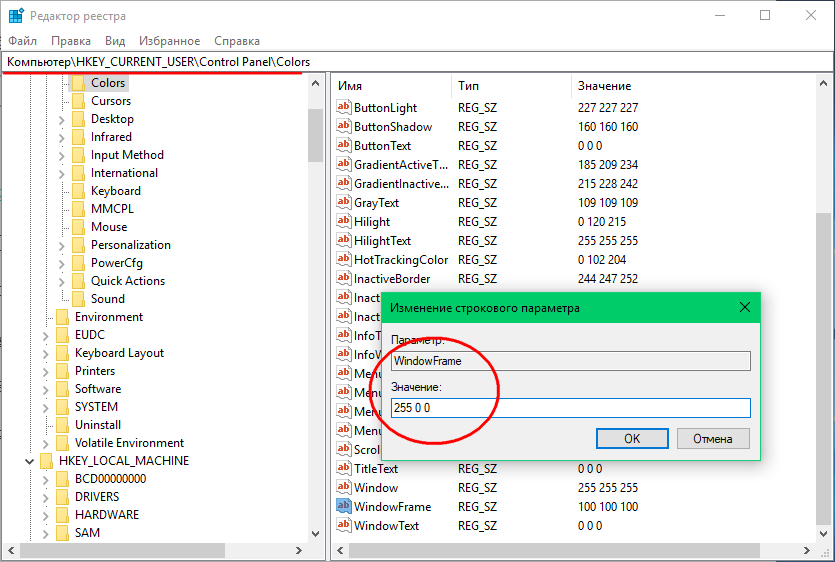
Task: Expand the International key
Action: (61, 174)
